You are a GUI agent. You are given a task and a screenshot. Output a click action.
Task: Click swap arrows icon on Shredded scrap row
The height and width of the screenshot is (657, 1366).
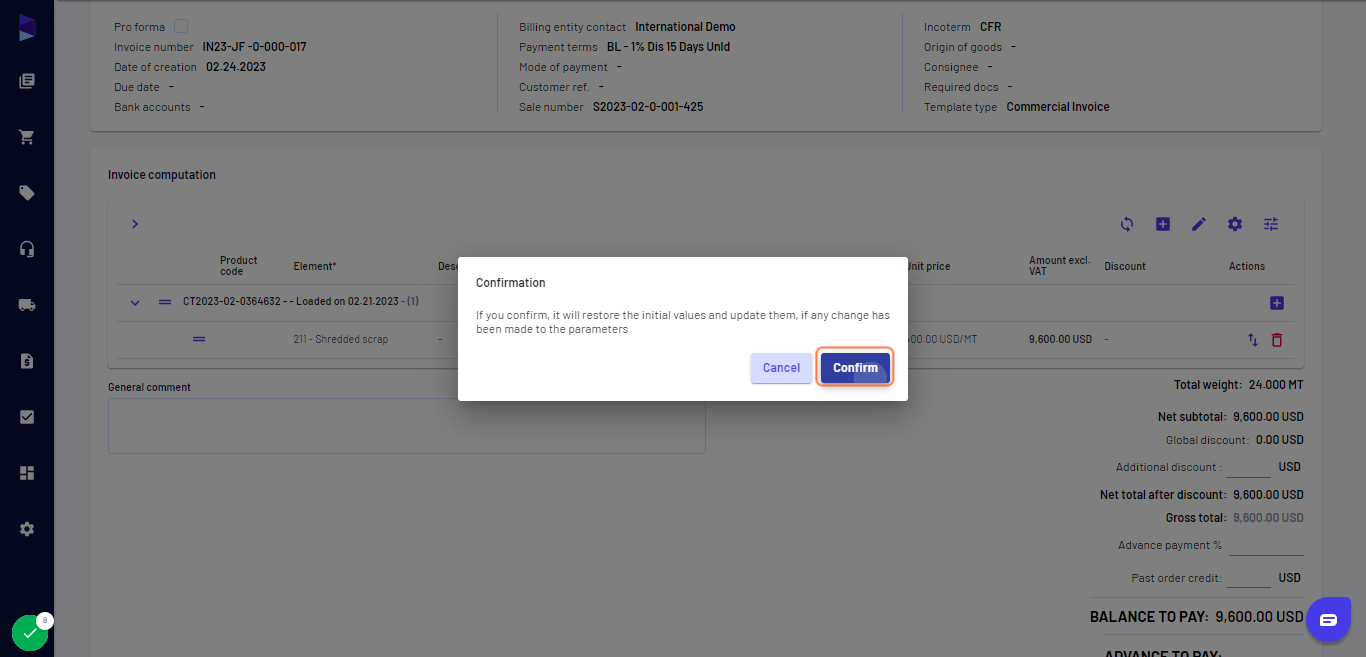tap(1253, 340)
